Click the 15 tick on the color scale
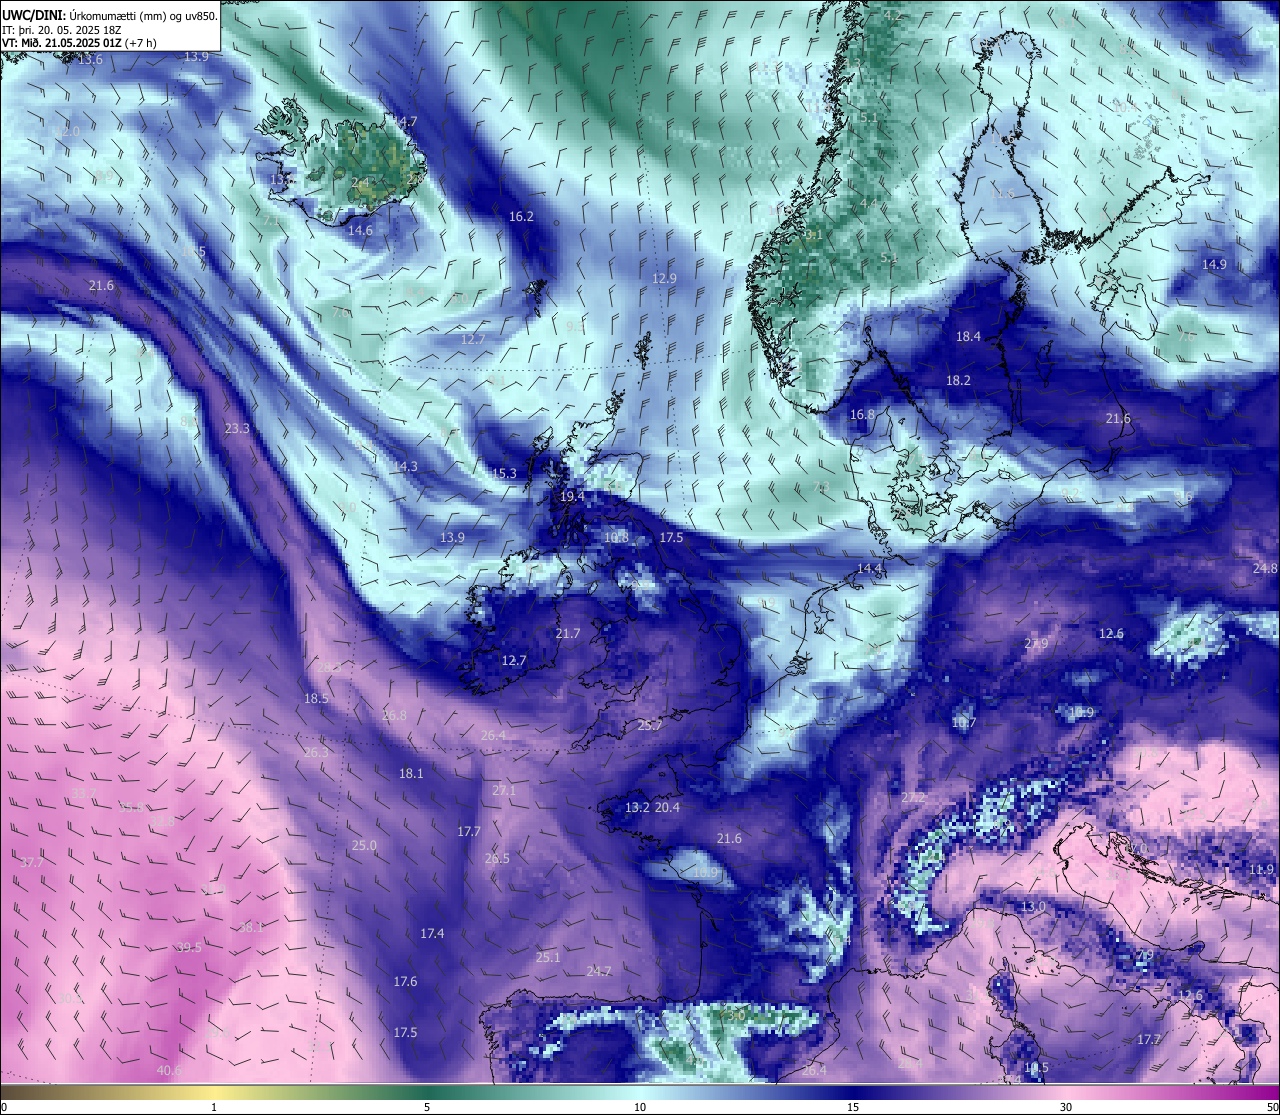 853,1107
